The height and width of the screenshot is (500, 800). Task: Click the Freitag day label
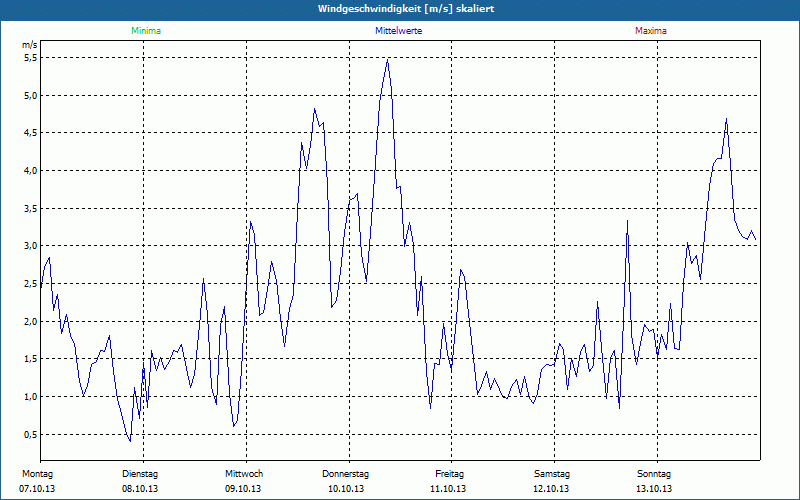point(449,474)
